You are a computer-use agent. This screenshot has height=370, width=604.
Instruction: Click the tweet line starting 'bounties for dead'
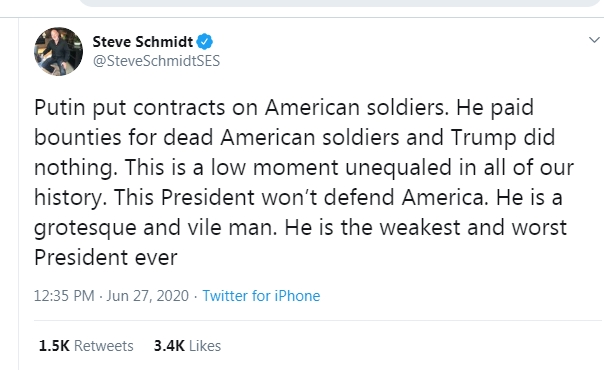pos(295,137)
